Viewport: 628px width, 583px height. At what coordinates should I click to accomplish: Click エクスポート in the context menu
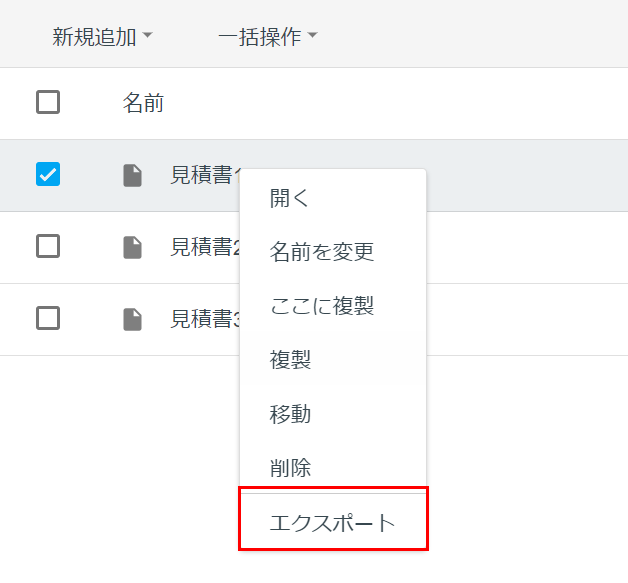tap(332, 522)
